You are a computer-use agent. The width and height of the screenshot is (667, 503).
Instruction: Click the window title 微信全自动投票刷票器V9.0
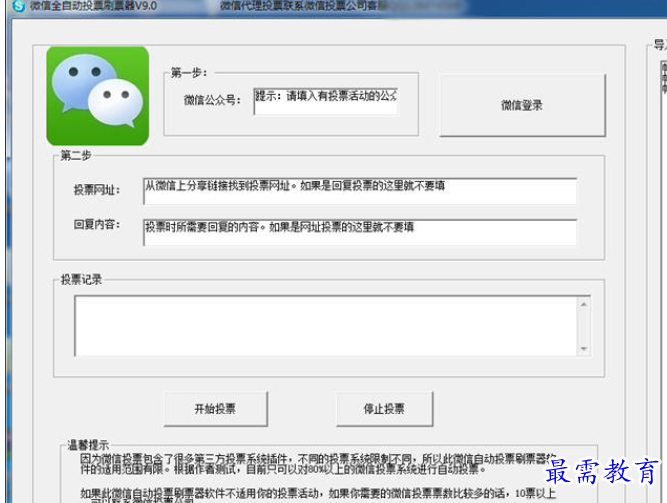(93, 6)
